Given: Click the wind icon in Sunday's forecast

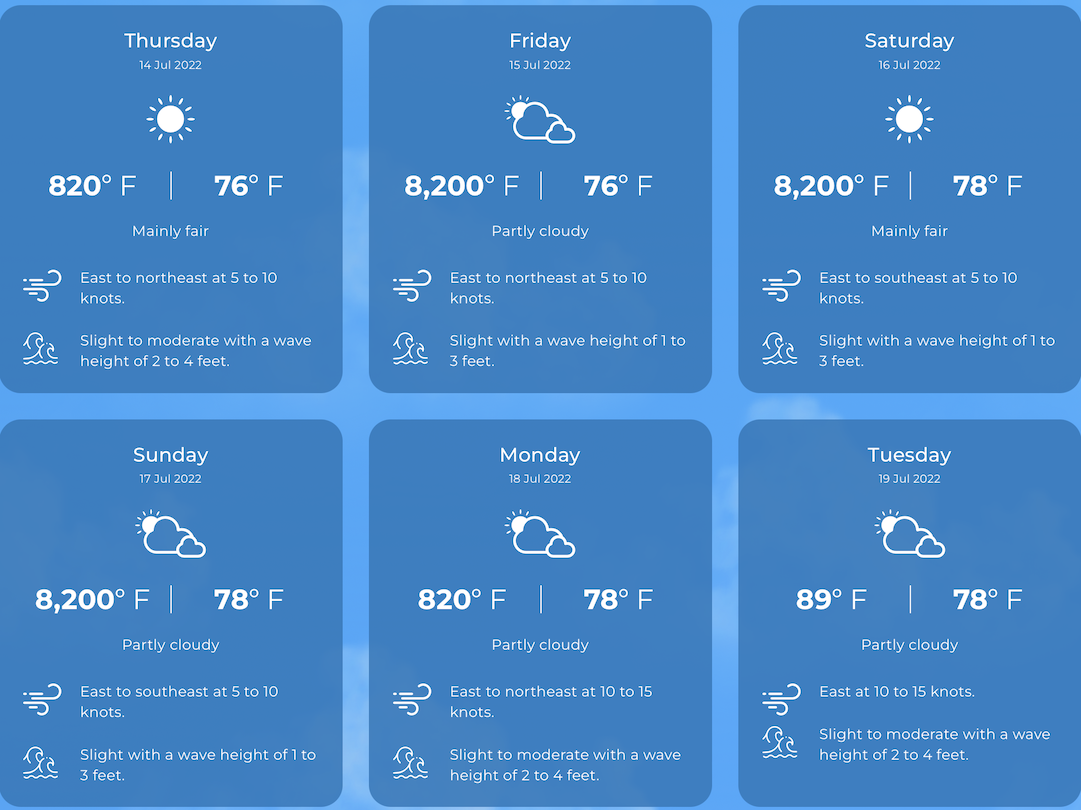Looking at the screenshot, I should point(42,700).
